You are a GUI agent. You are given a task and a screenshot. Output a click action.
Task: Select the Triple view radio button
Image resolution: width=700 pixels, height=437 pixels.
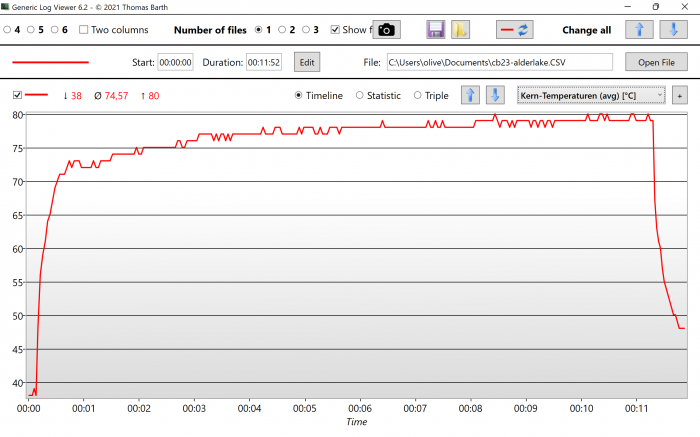click(x=418, y=96)
